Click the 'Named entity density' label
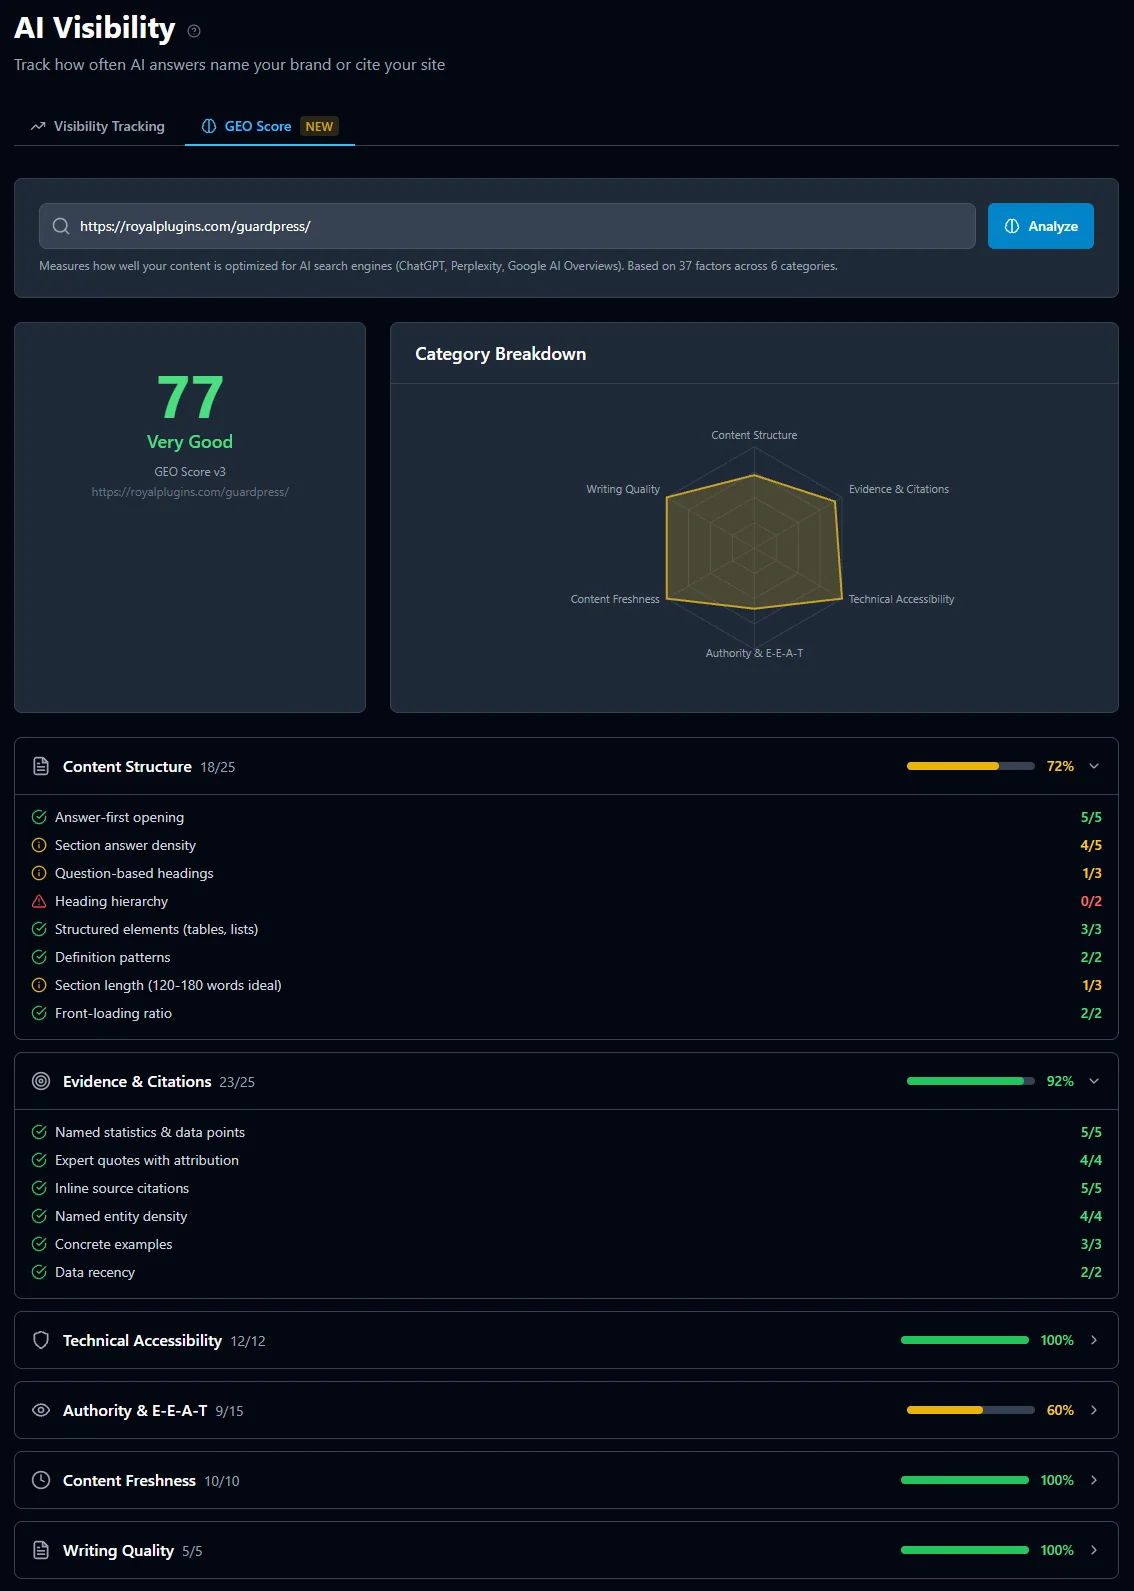The image size is (1134, 1591). click(121, 1216)
